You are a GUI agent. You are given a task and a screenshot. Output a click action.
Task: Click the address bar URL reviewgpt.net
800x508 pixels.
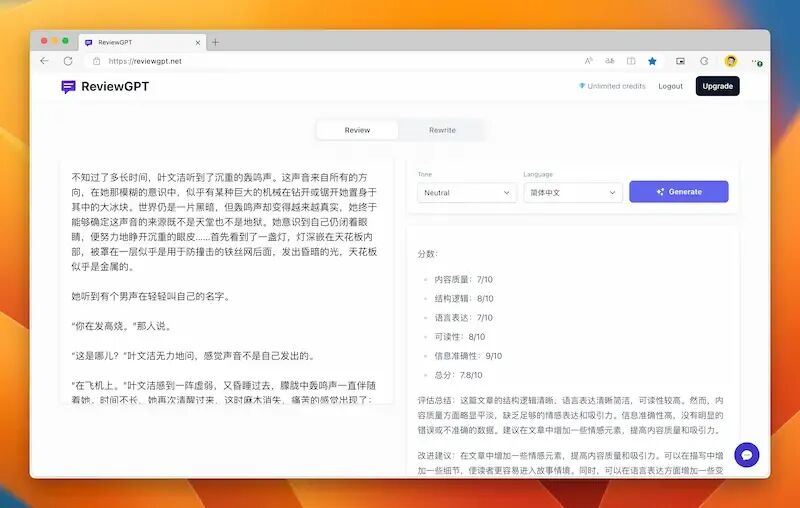(145, 61)
